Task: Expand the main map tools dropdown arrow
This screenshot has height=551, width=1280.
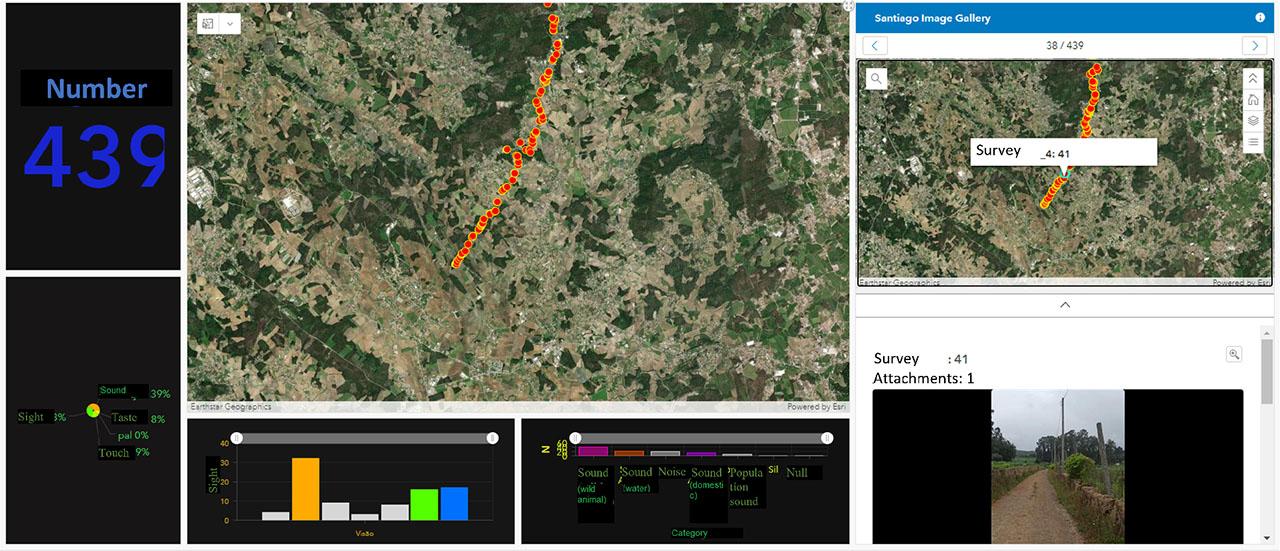Action: (x=230, y=23)
